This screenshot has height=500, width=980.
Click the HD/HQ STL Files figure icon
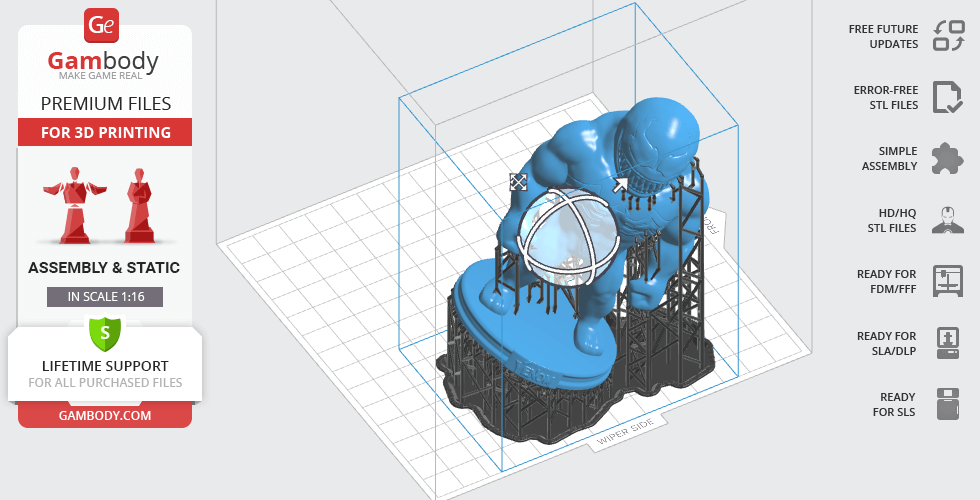[947, 220]
